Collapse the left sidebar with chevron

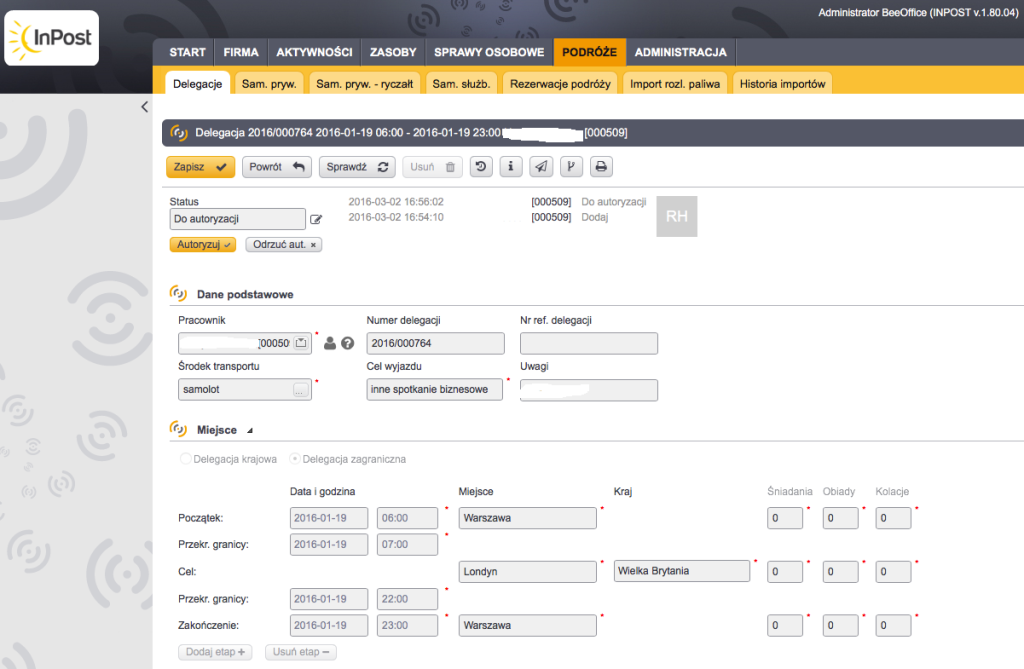pos(145,107)
